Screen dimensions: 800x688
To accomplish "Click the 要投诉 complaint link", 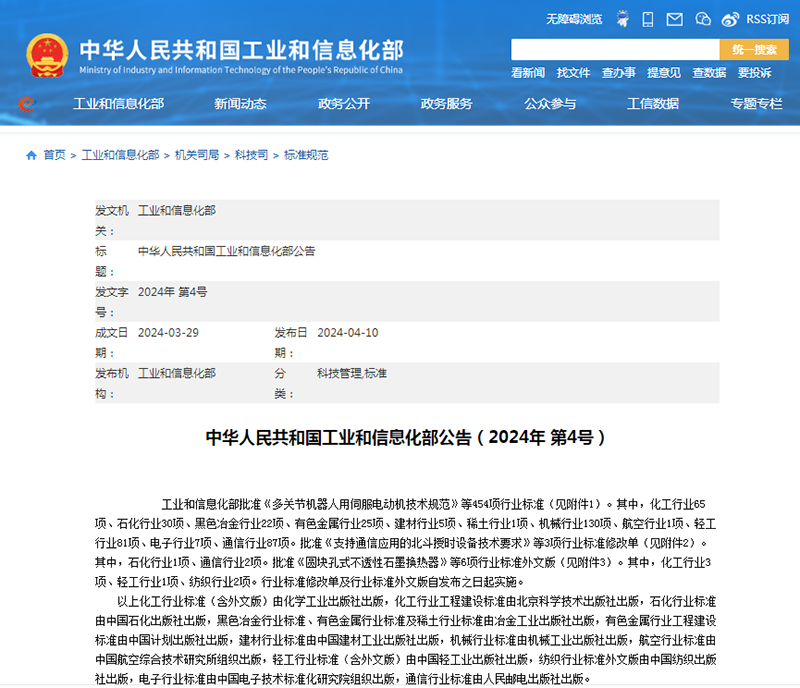I will pyautogui.click(x=753, y=71).
